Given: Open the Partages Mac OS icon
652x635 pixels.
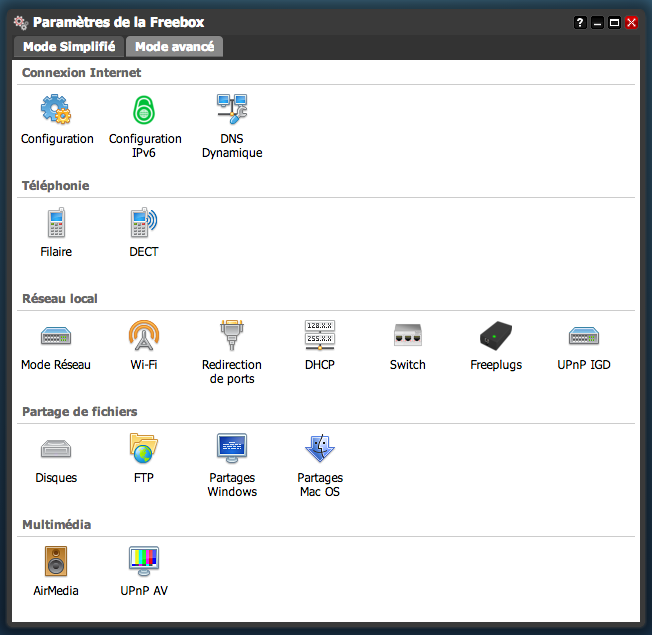Looking at the screenshot, I should coord(320,448).
